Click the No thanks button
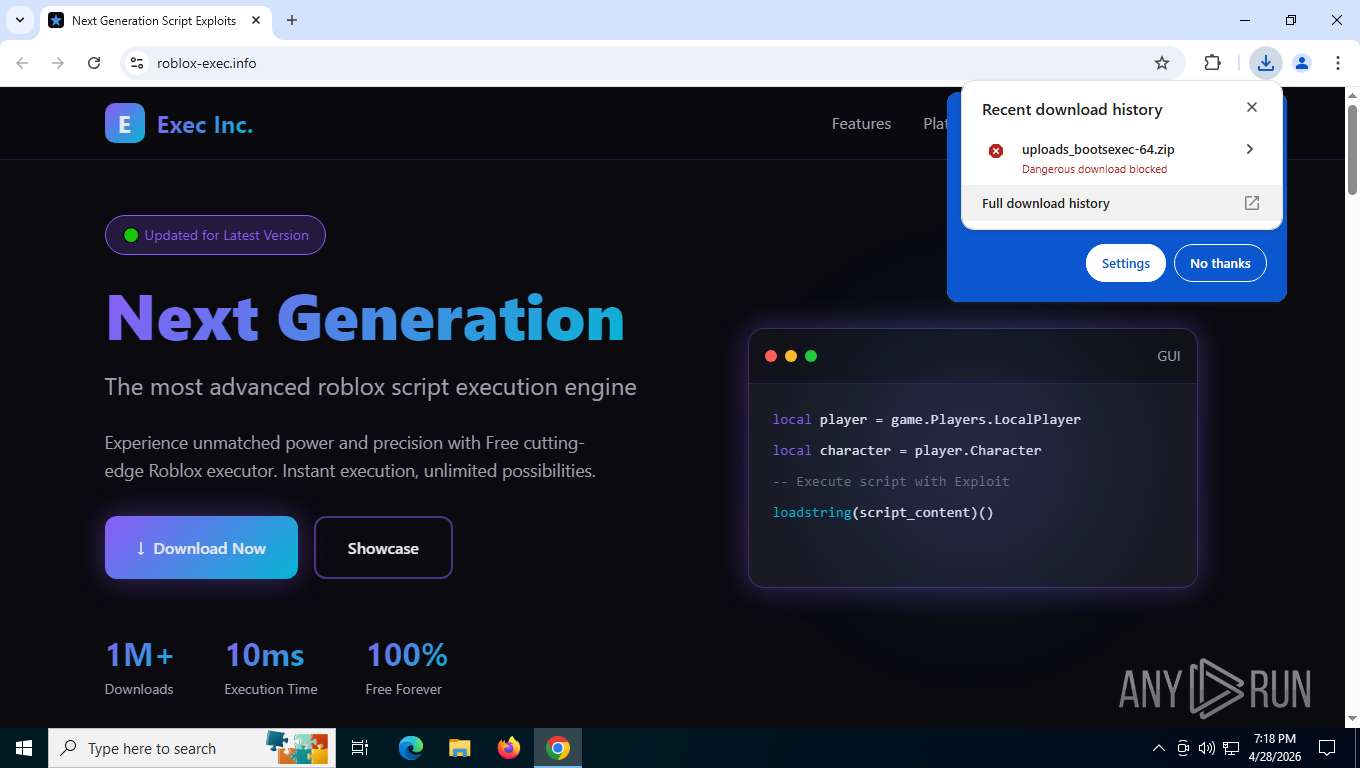Viewport: 1360px width, 768px height. tap(1220, 263)
